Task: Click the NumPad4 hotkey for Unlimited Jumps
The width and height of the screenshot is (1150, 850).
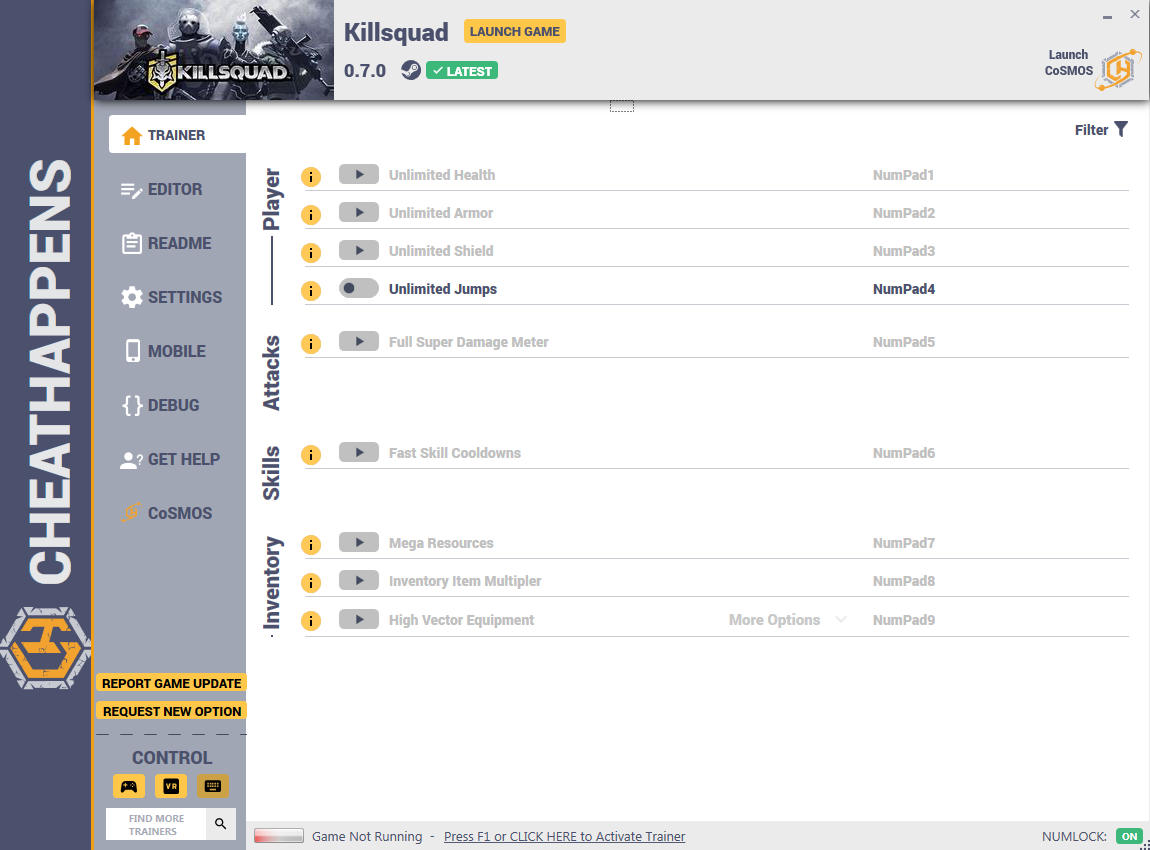Action: tap(904, 289)
